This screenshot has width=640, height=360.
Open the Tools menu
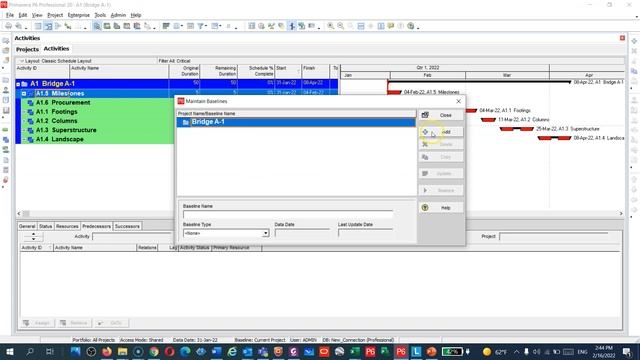pos(100,15)
